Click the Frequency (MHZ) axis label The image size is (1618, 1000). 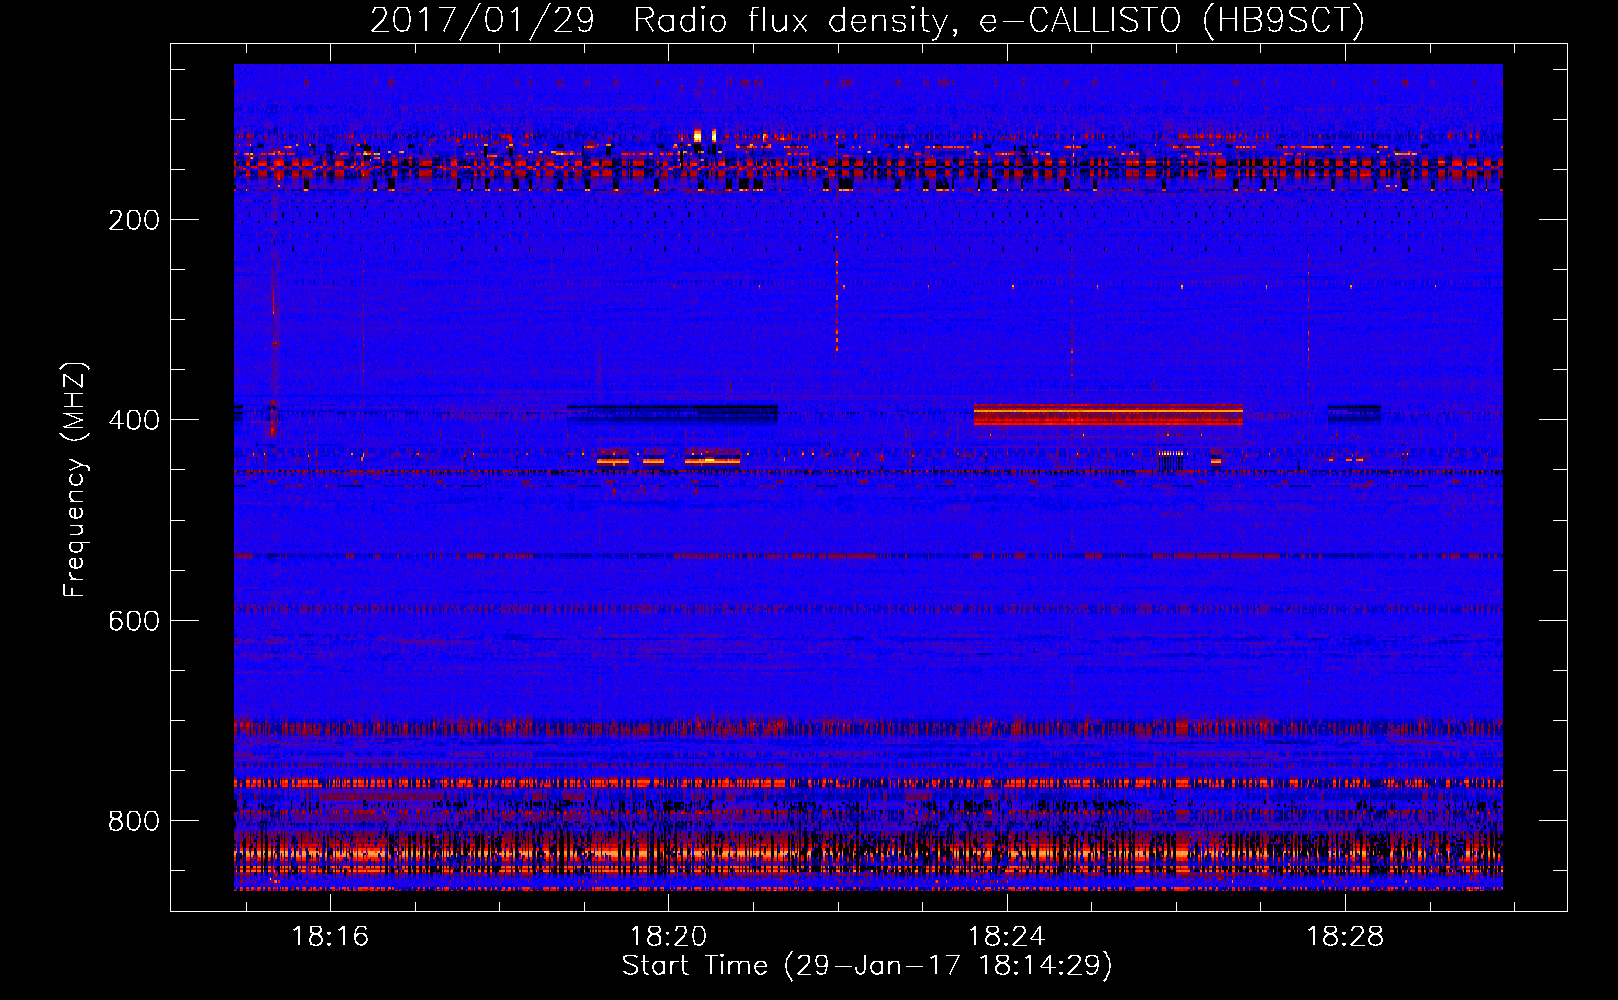click(x=75, y=479)
